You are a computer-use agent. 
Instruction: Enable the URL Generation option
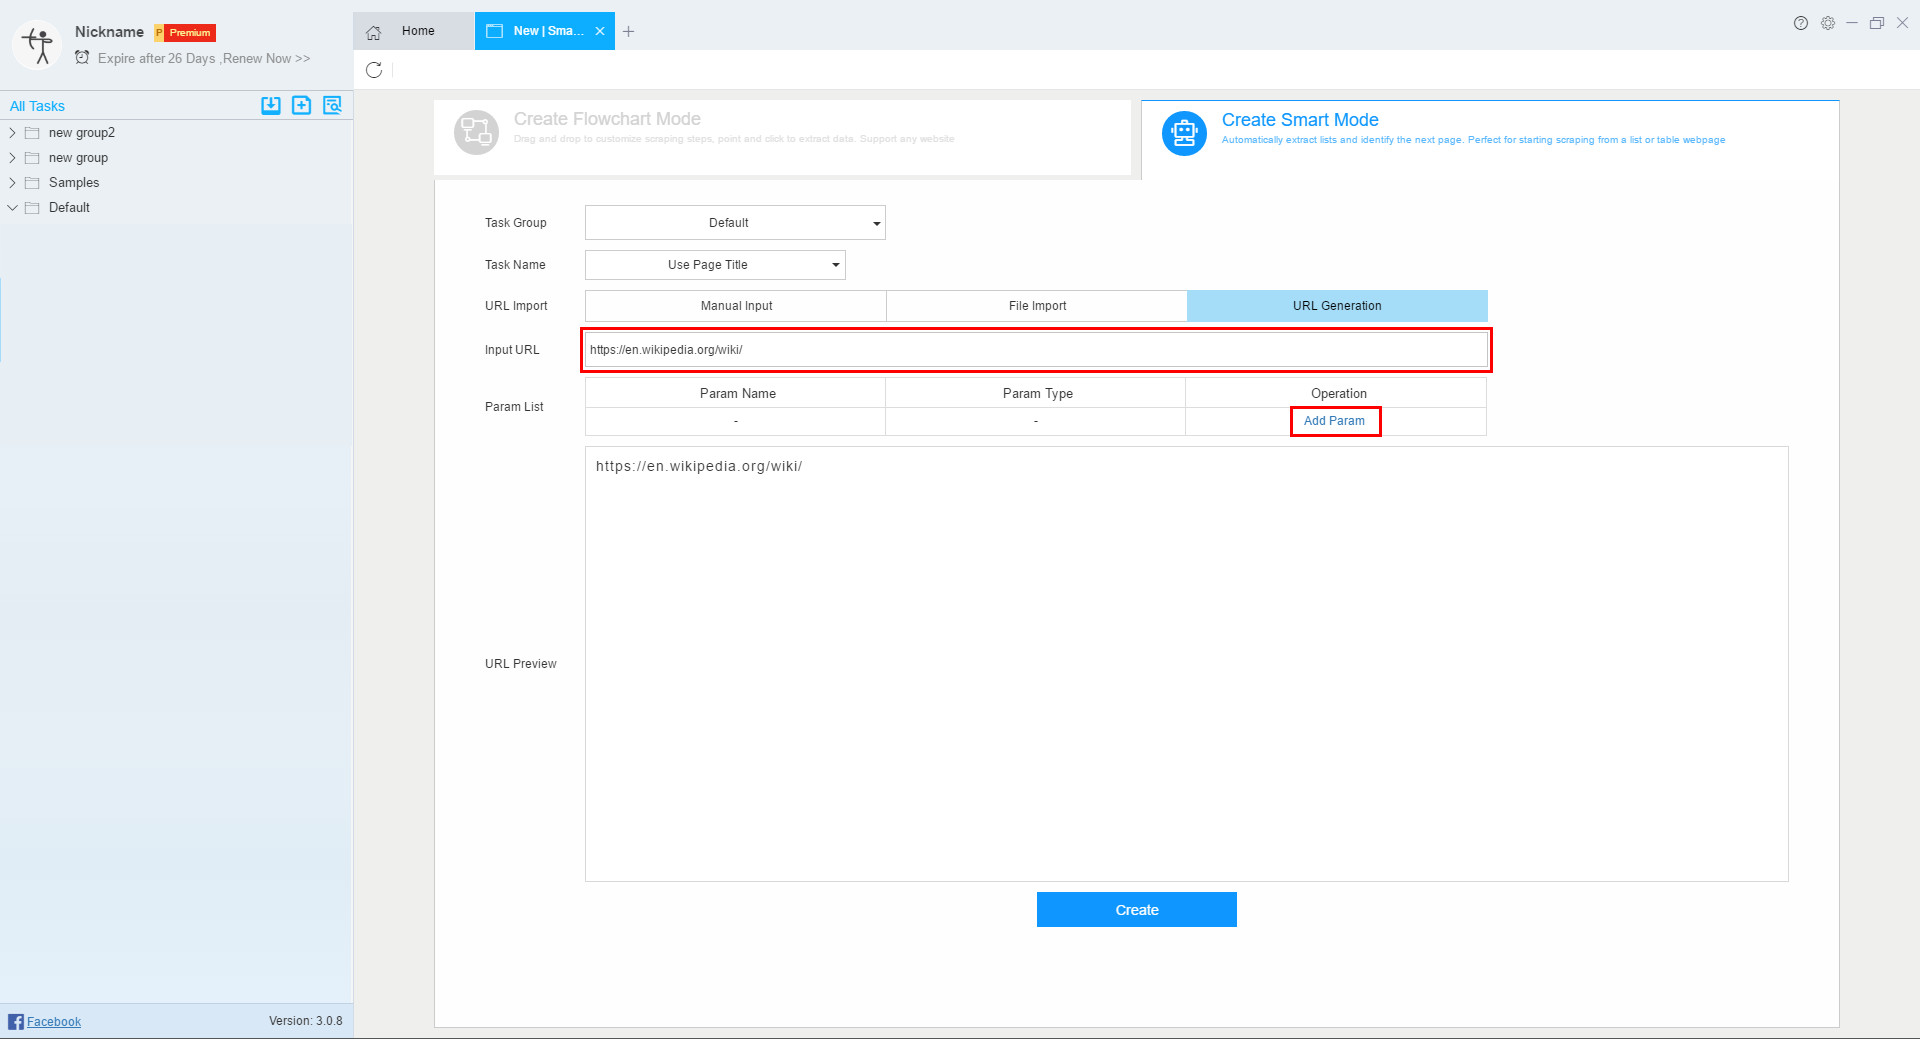click(1337, 306)
